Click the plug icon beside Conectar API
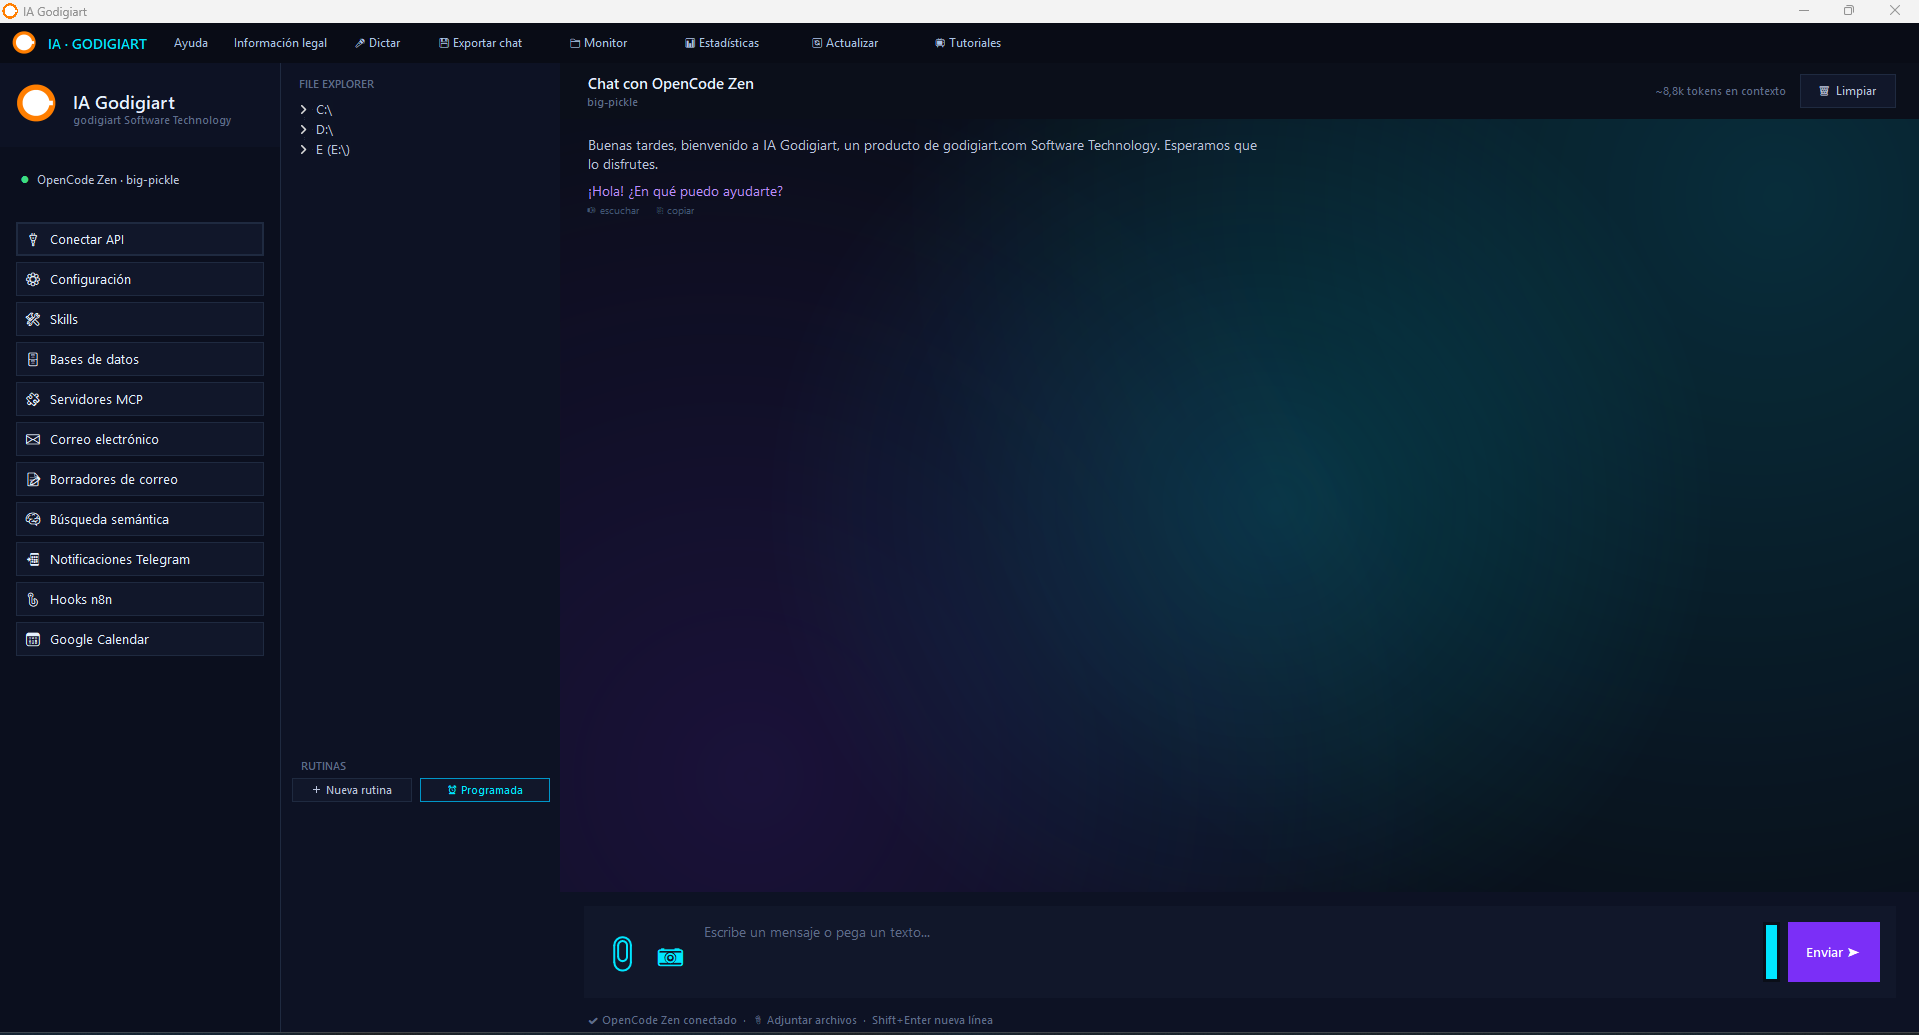 click(33, 240)
